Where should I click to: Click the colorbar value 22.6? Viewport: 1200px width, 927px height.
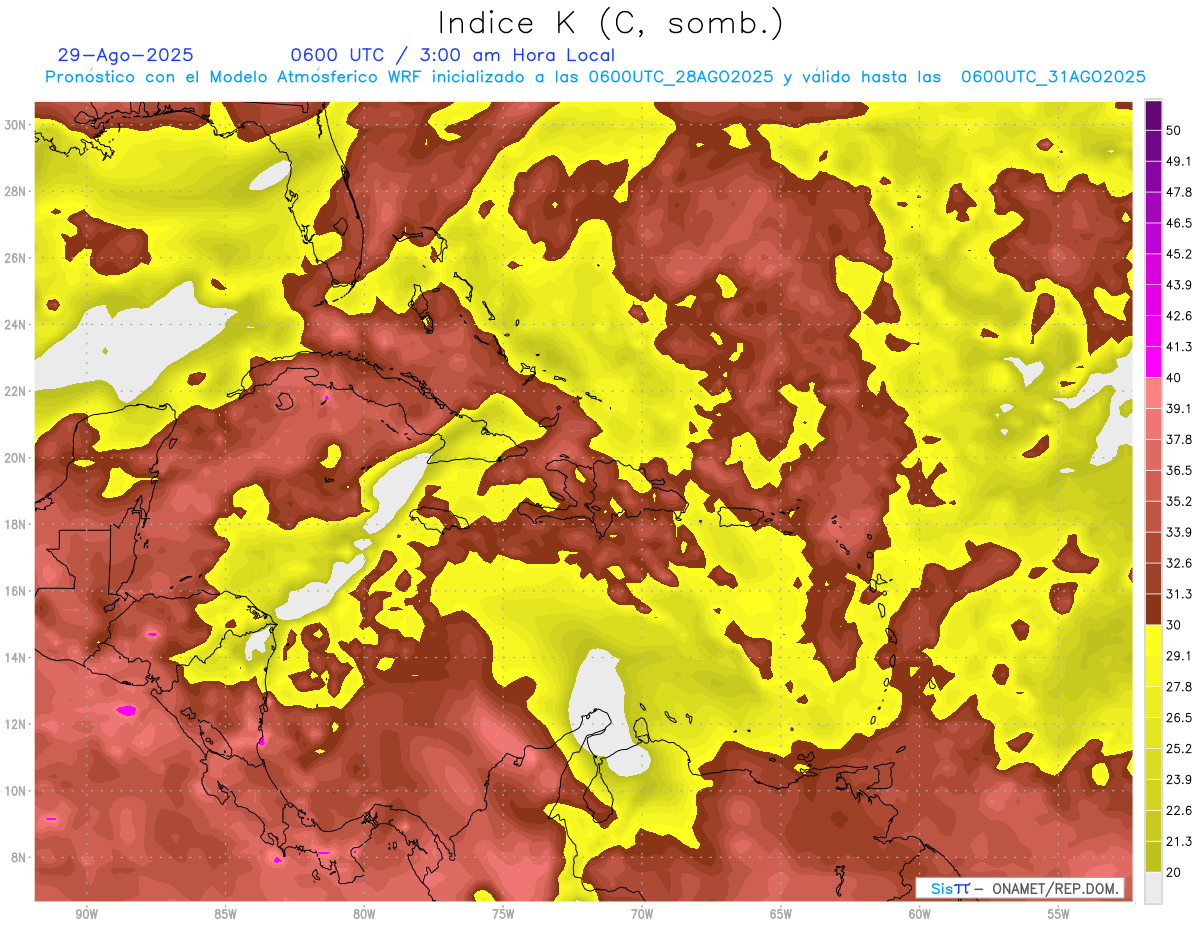1179,810
